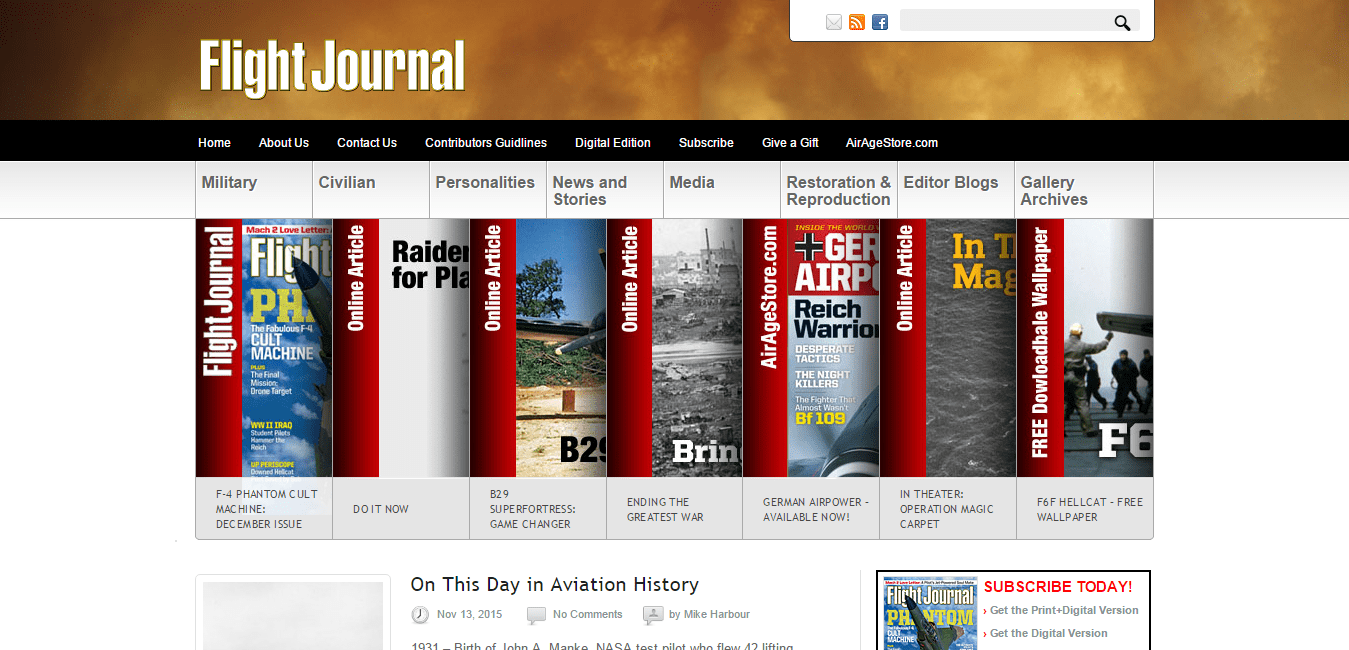Click F6F Hellcat - Free Wallpaper caption
Image resolution: width=1349 pixels, height=650 pixels.
pyautogui.click(x=1090, y=509)
